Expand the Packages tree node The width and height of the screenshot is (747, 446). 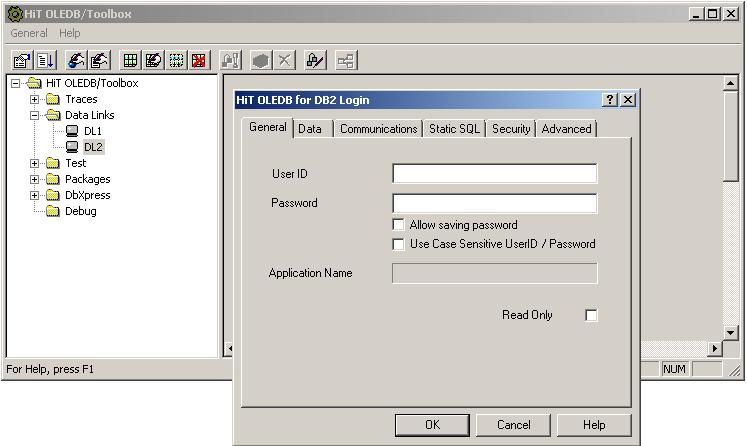point(34,179)
